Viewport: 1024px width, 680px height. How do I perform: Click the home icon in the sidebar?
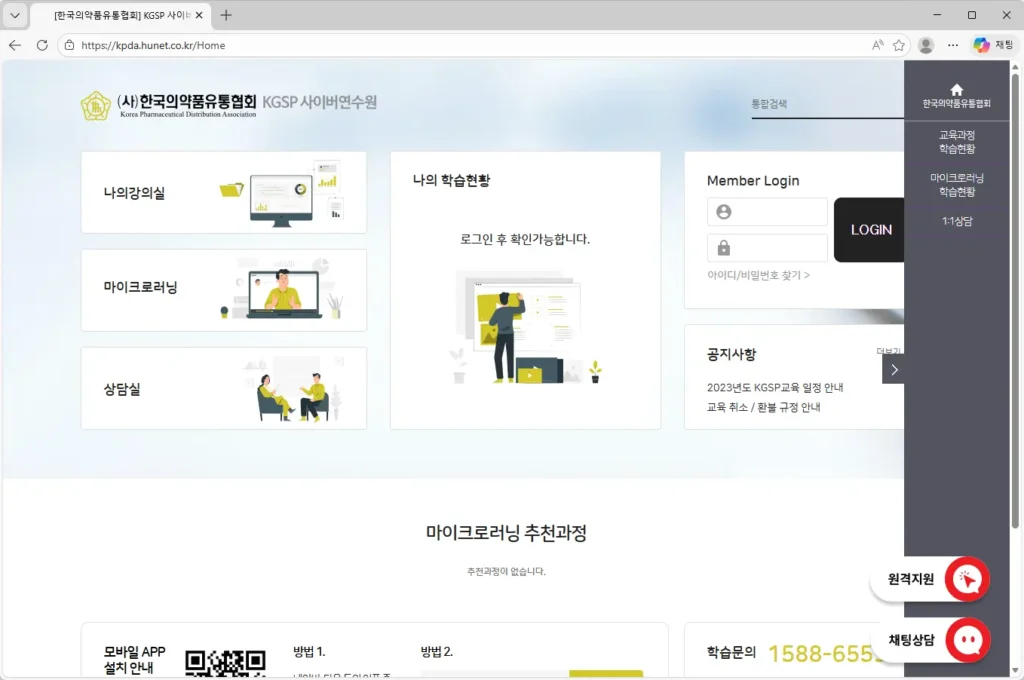point(957,89)
